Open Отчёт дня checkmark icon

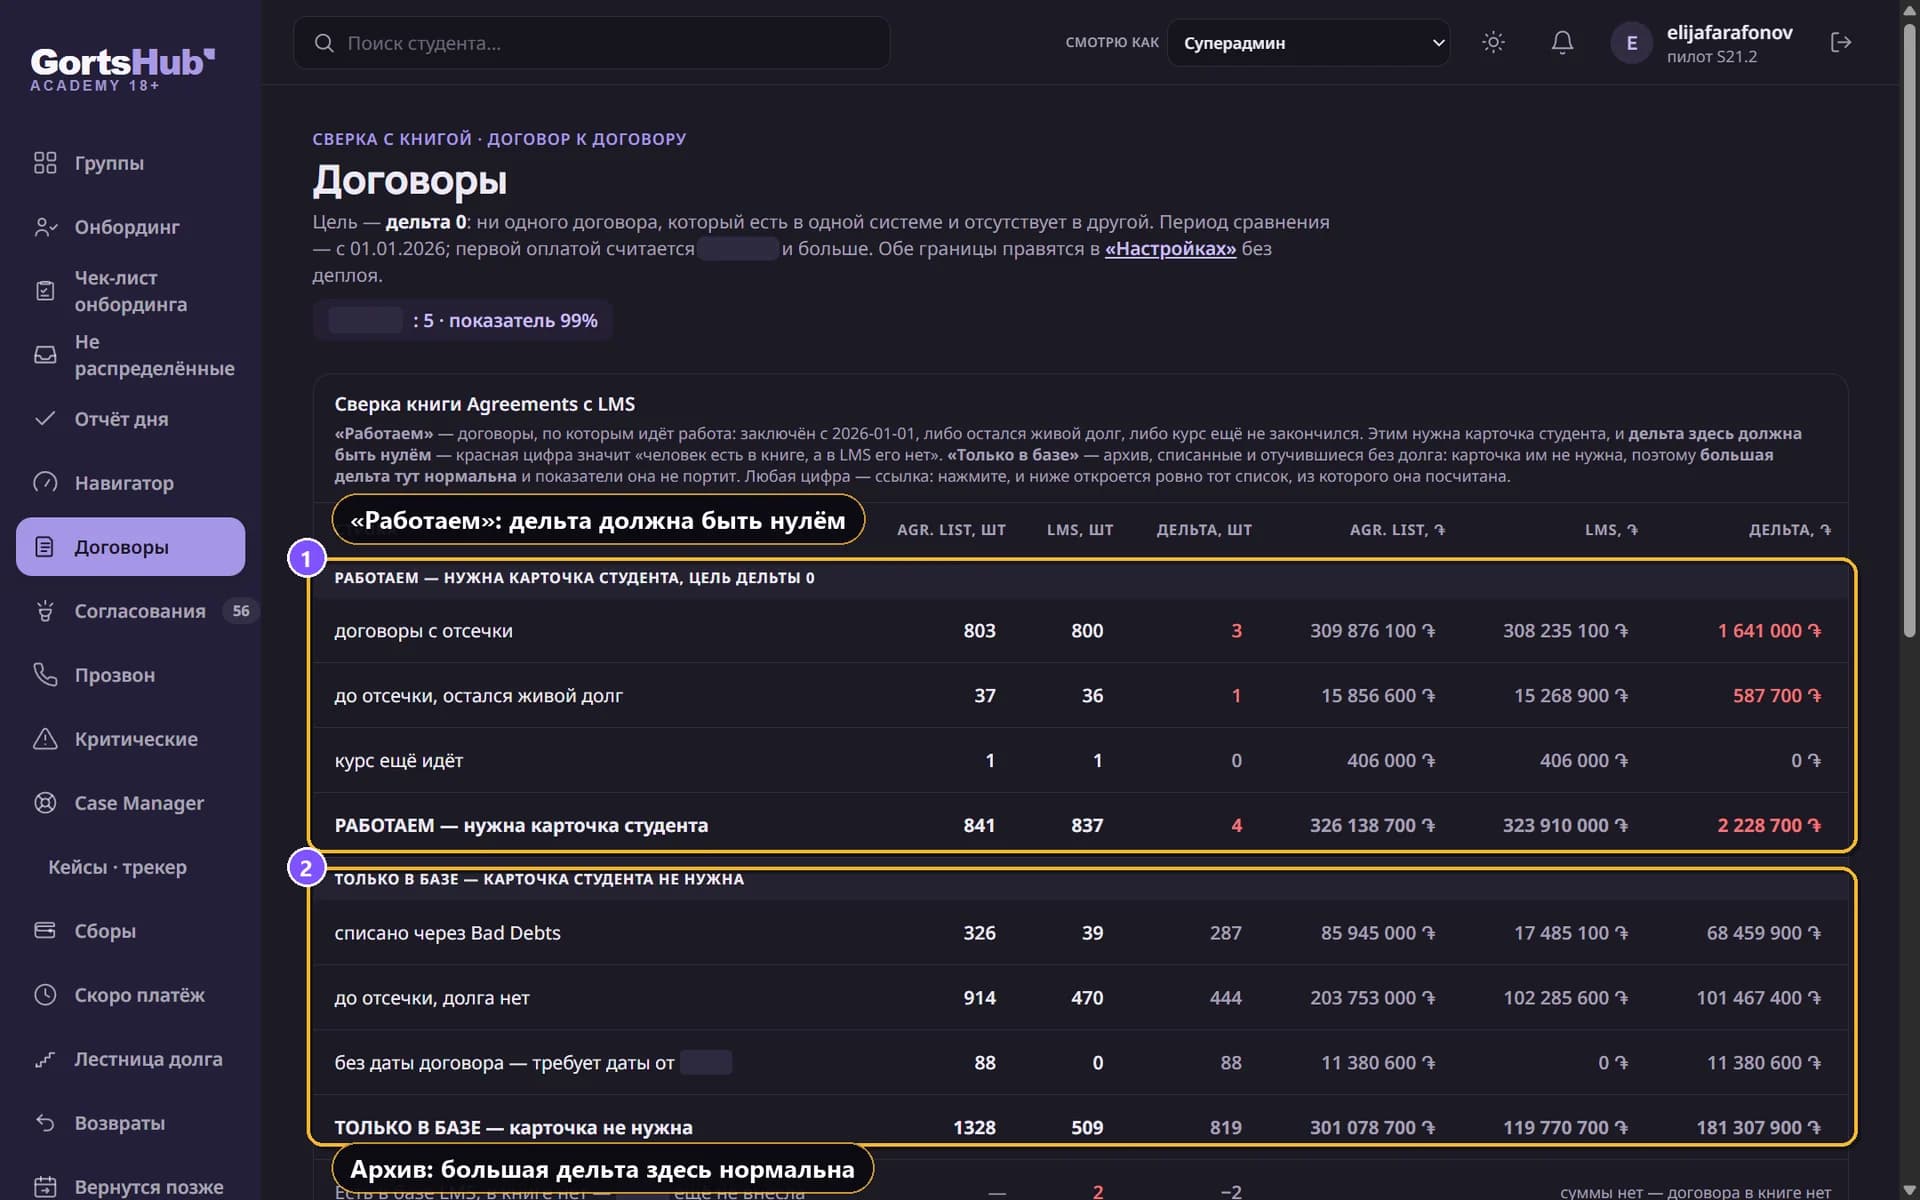[45, 419]
